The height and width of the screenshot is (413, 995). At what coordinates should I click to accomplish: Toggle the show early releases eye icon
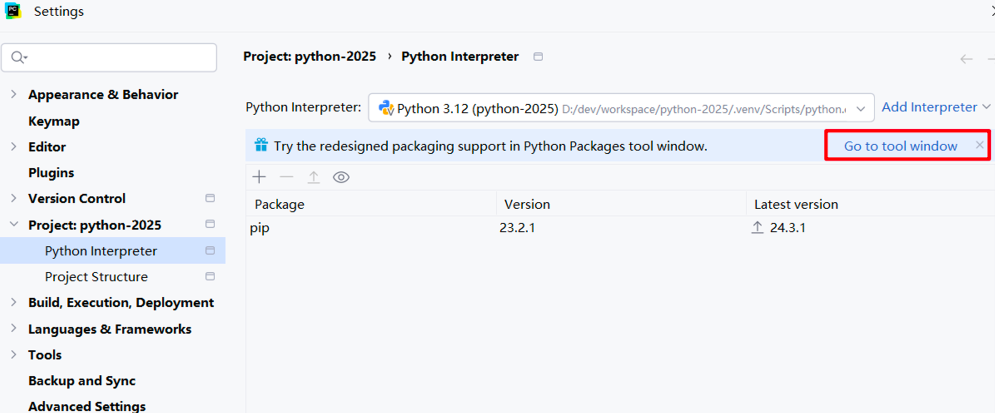[x=341, y=177]
